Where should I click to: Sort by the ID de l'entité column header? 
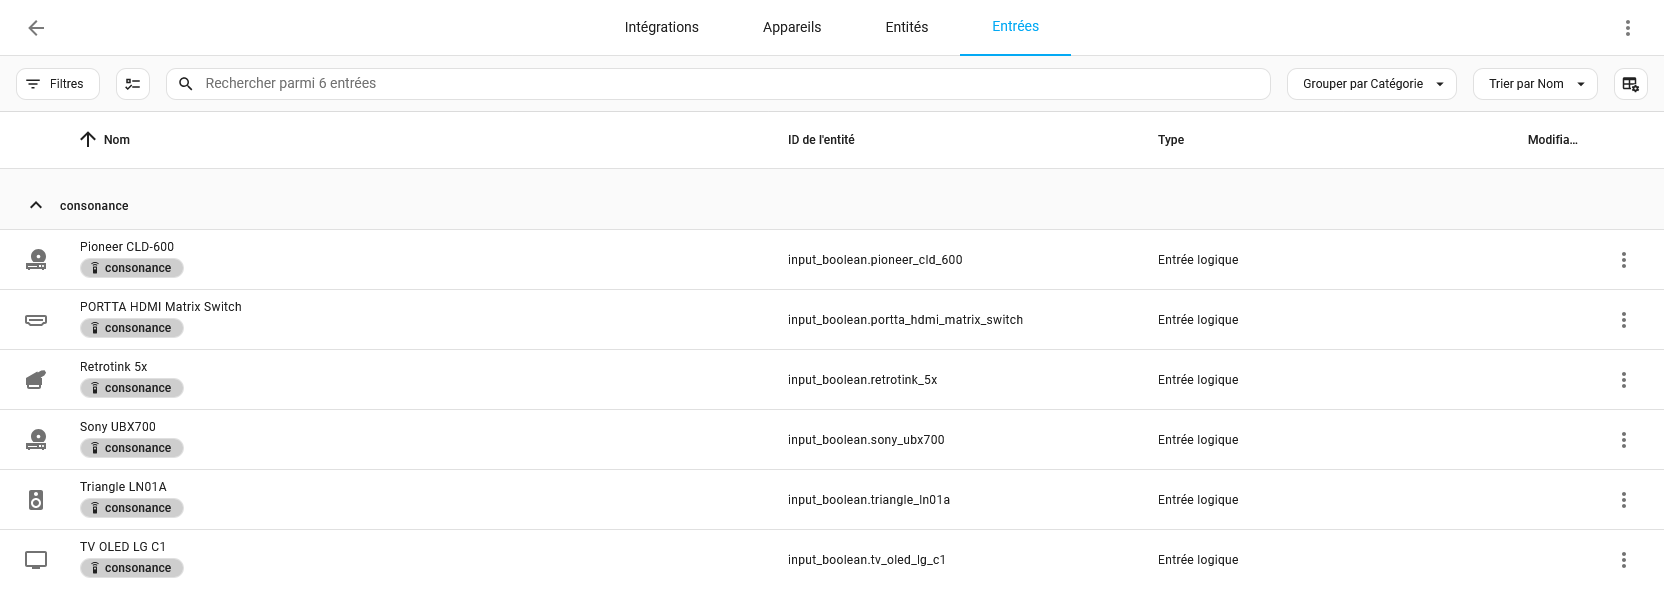[821, 140]
